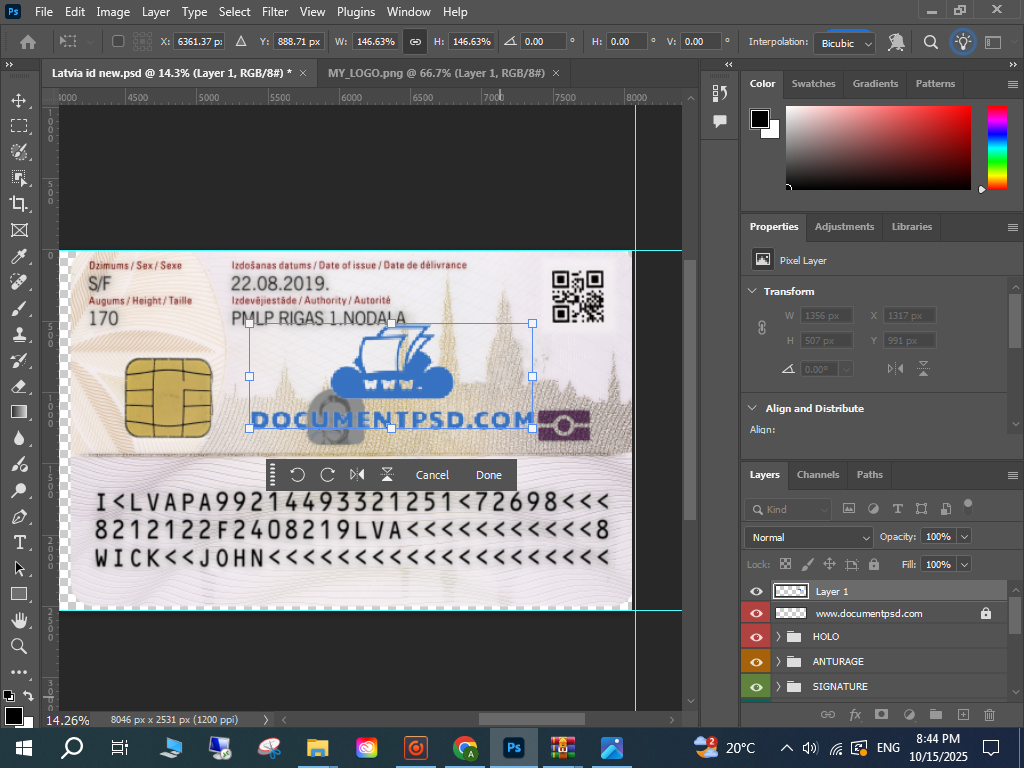Expand the SIGNATURE layer group
Screen dimensions: 1024x768
click(779, 687)
